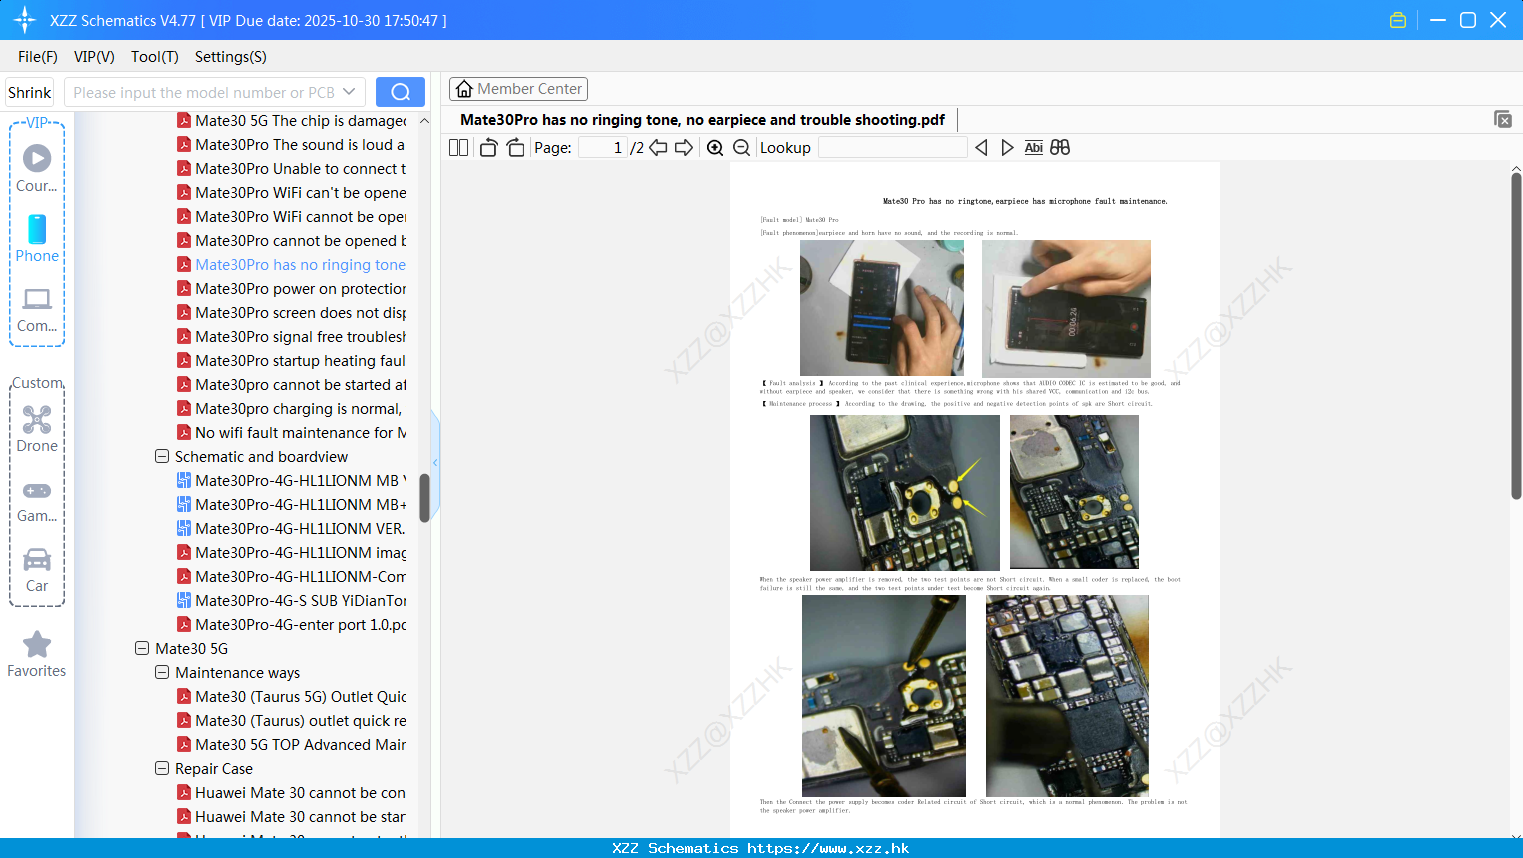Click the Lookup search field

[x=892, y=148]
